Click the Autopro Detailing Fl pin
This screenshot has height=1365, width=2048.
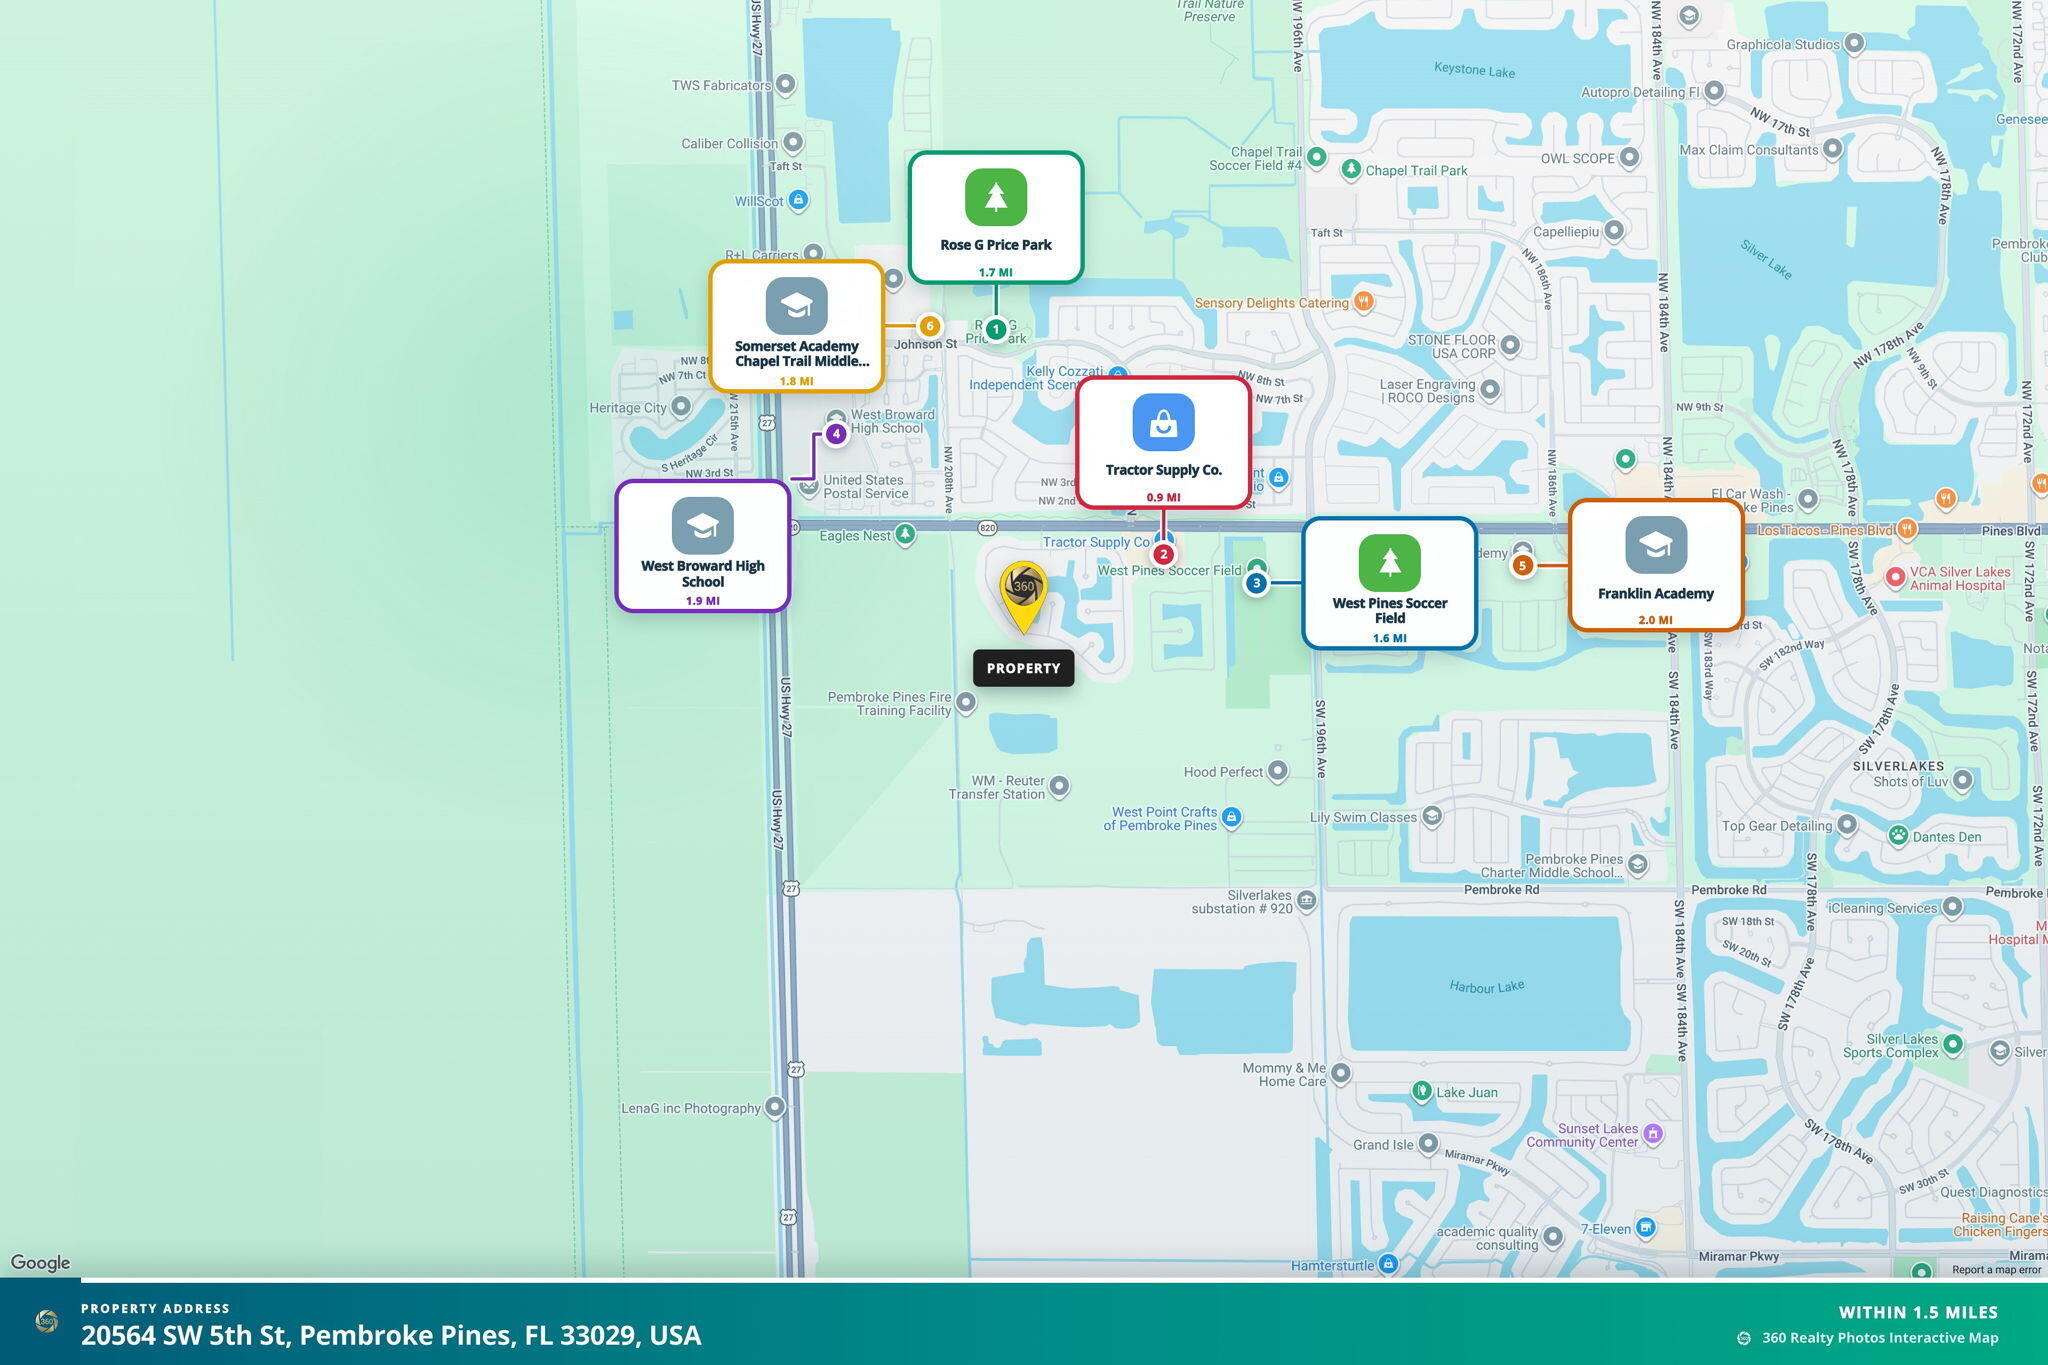click(x=1714, y=91)
